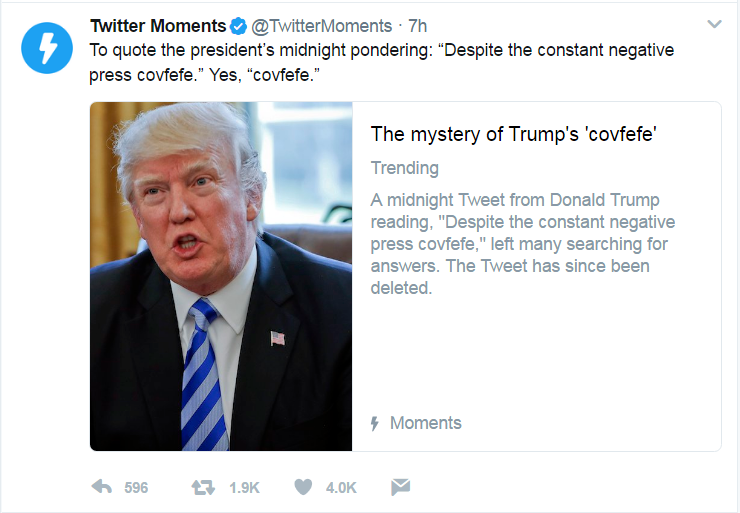Click the Moments label at card bottom
740x513 pixels.
tap(426, 423)
